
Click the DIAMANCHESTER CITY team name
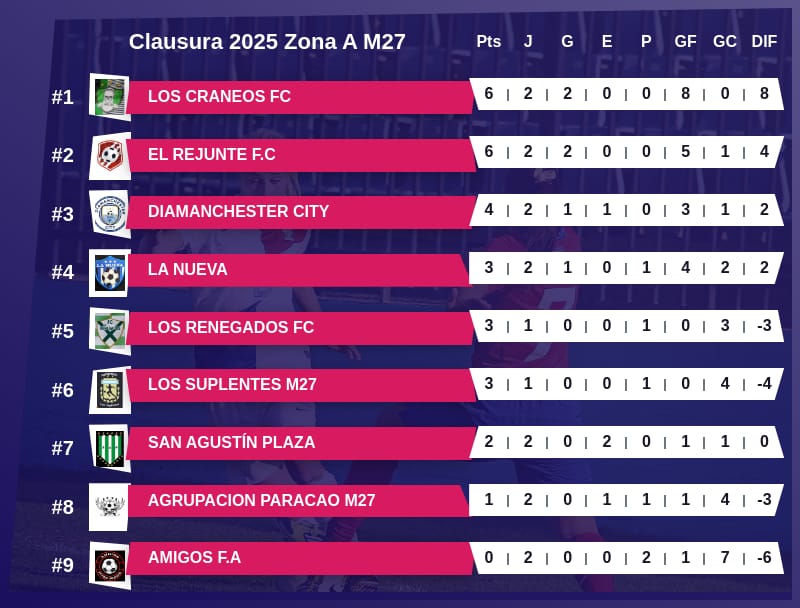point(238,212)
